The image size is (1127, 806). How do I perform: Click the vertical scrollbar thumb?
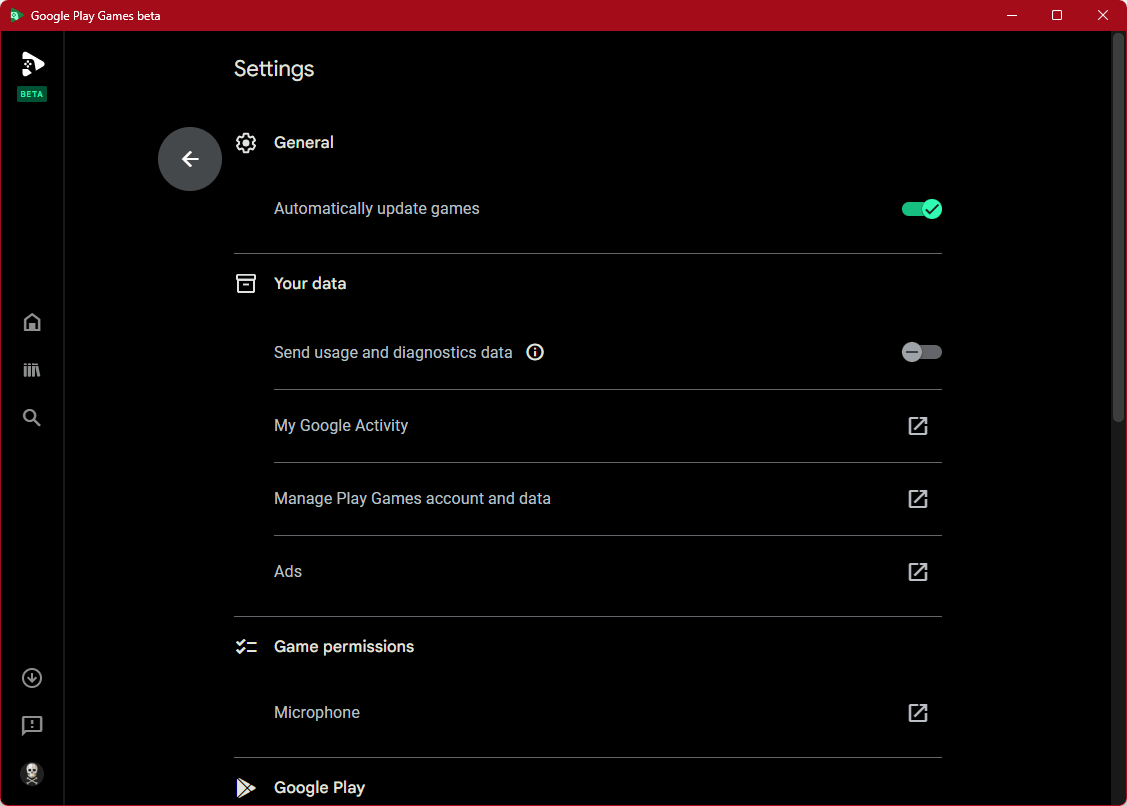point(1118,230)
